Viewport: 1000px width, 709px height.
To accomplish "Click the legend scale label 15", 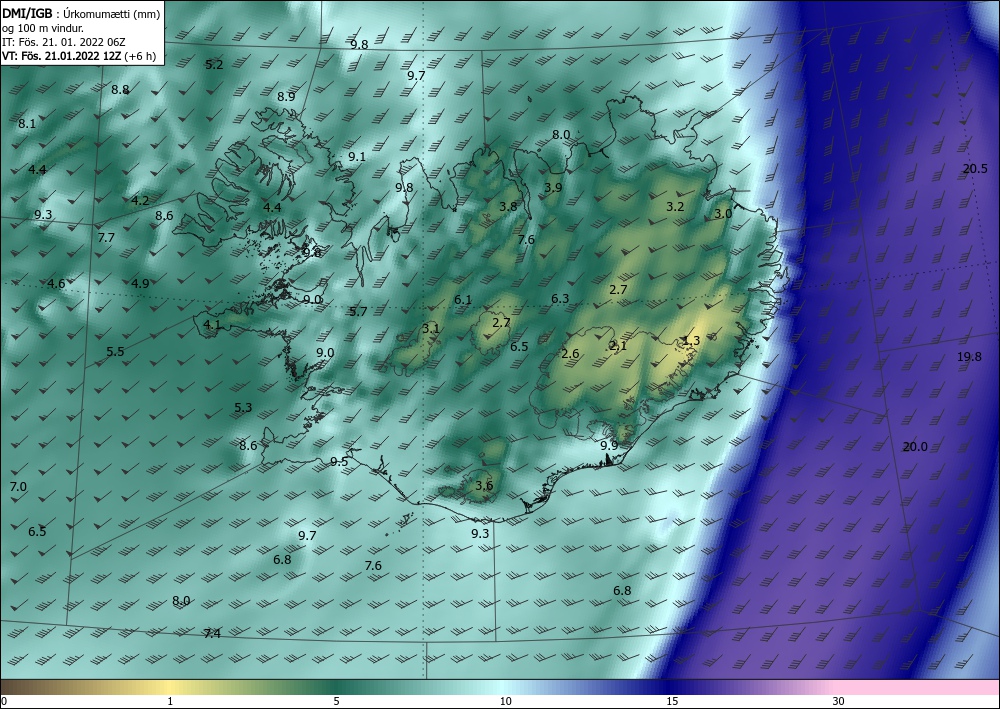I will click(672, 701).
